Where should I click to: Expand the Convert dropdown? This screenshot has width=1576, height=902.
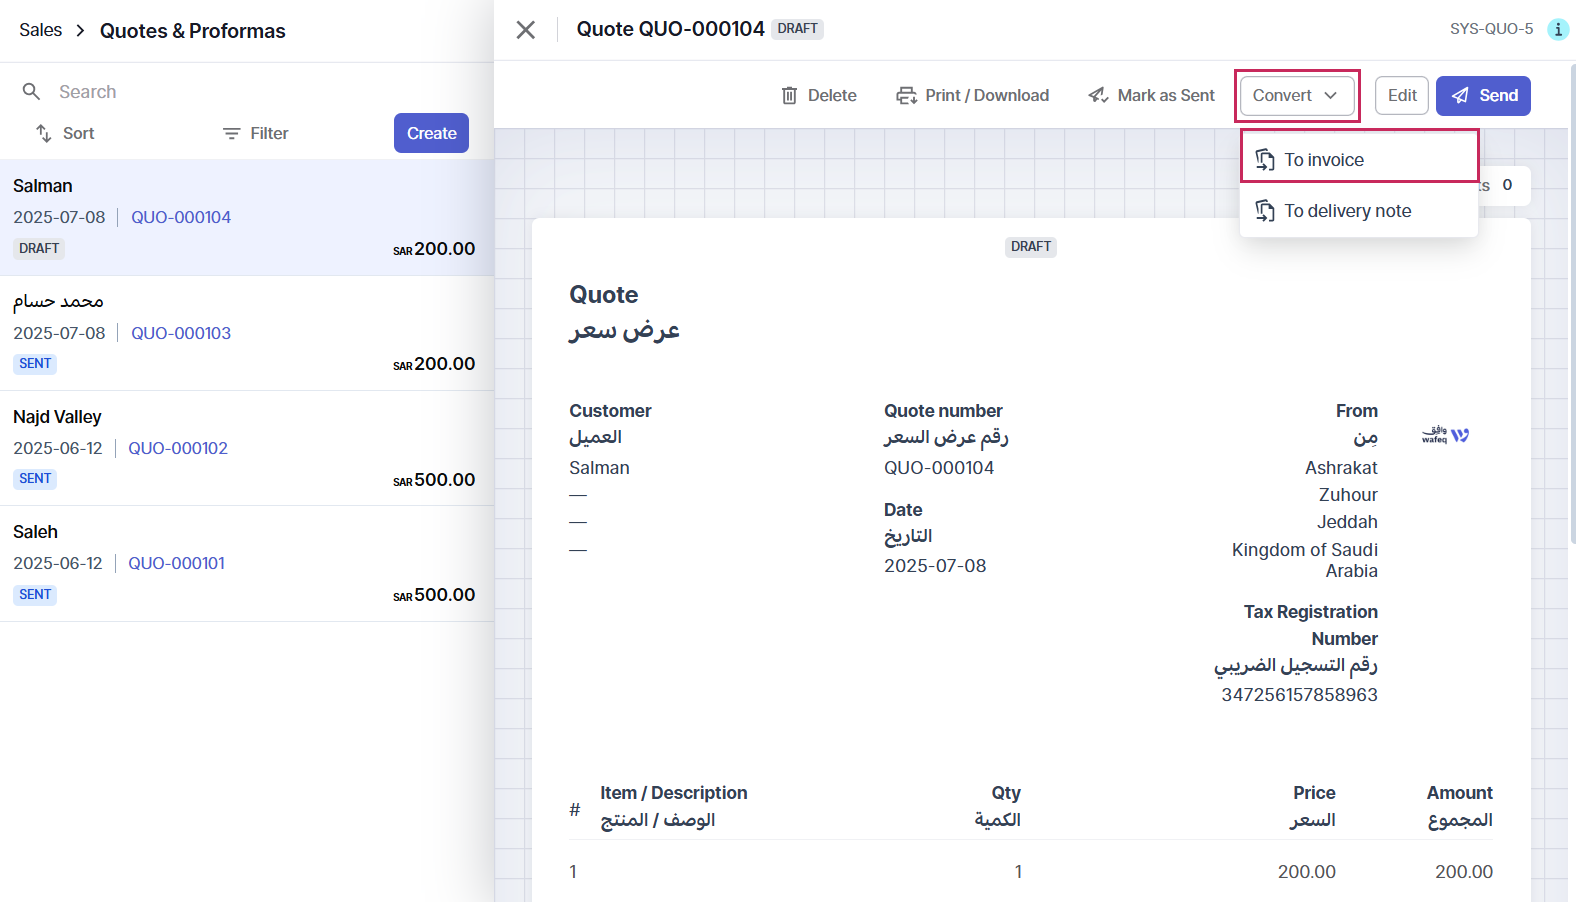click(1297, 96)
